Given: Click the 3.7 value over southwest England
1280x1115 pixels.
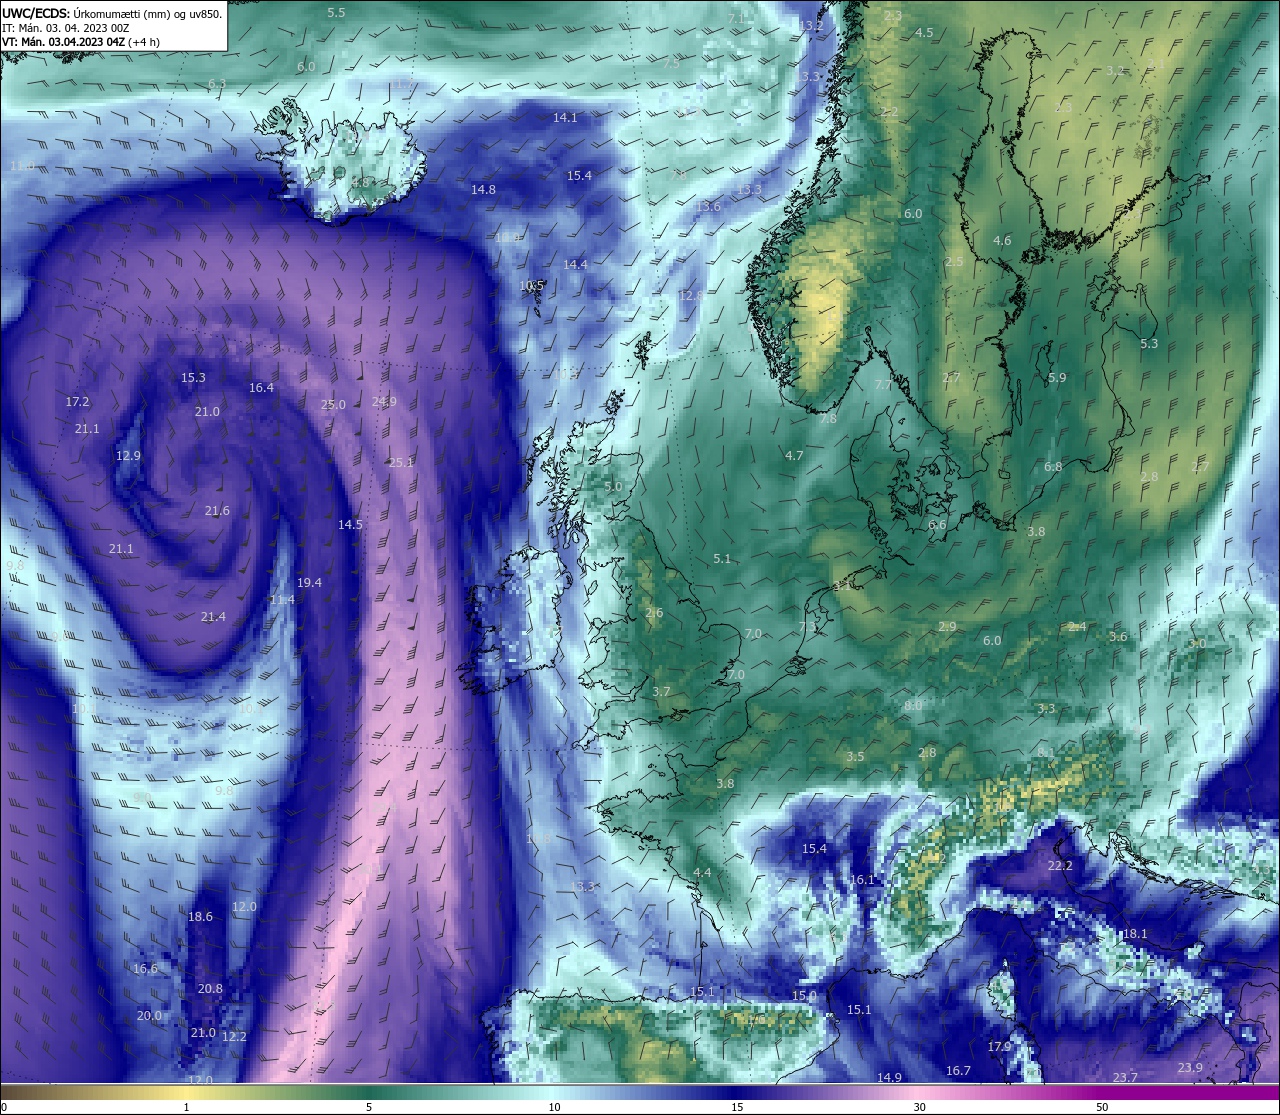Looking at the screenshot, I should pyautogui.click(x=661, y=692).
